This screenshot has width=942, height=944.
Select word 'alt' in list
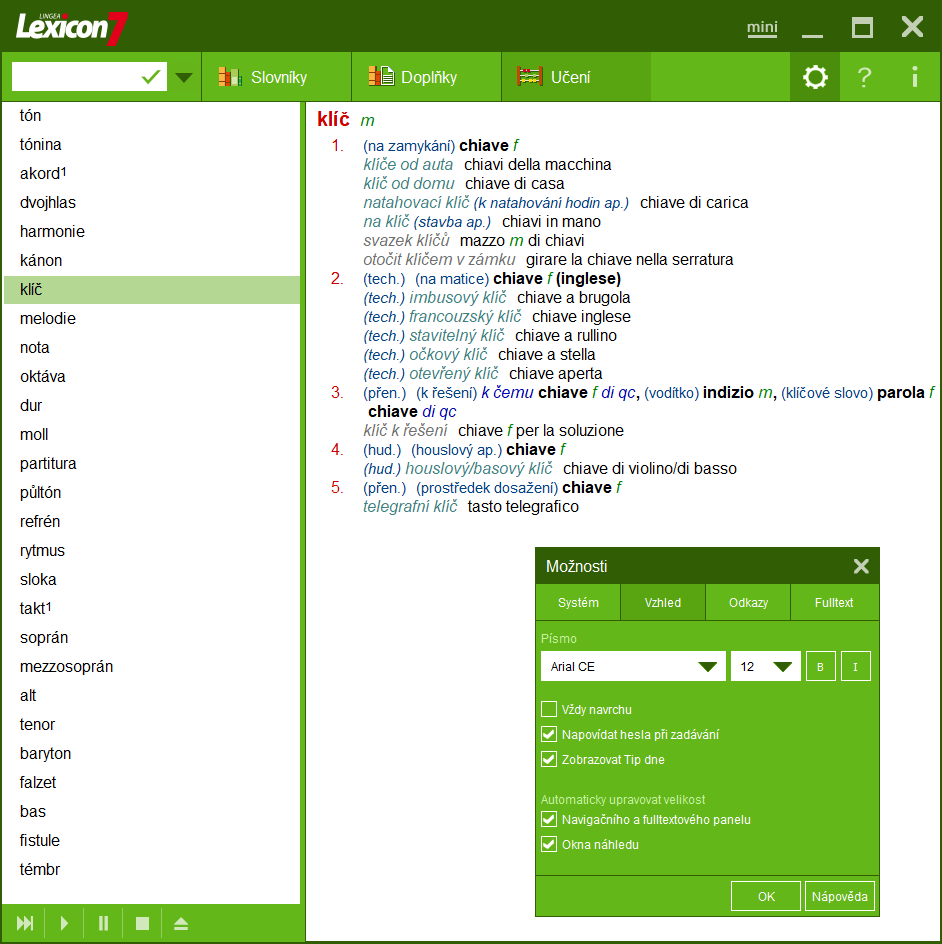[152, 695]
